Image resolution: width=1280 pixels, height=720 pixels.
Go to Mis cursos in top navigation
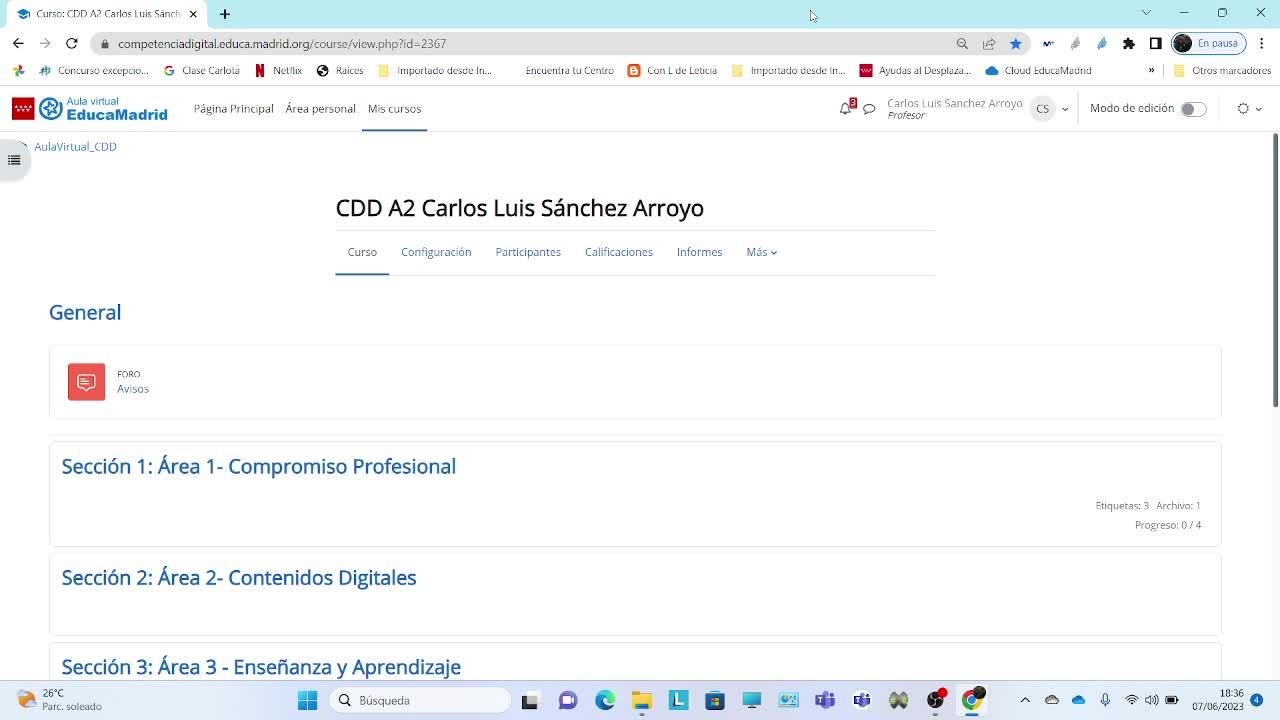tap(394, 109)
